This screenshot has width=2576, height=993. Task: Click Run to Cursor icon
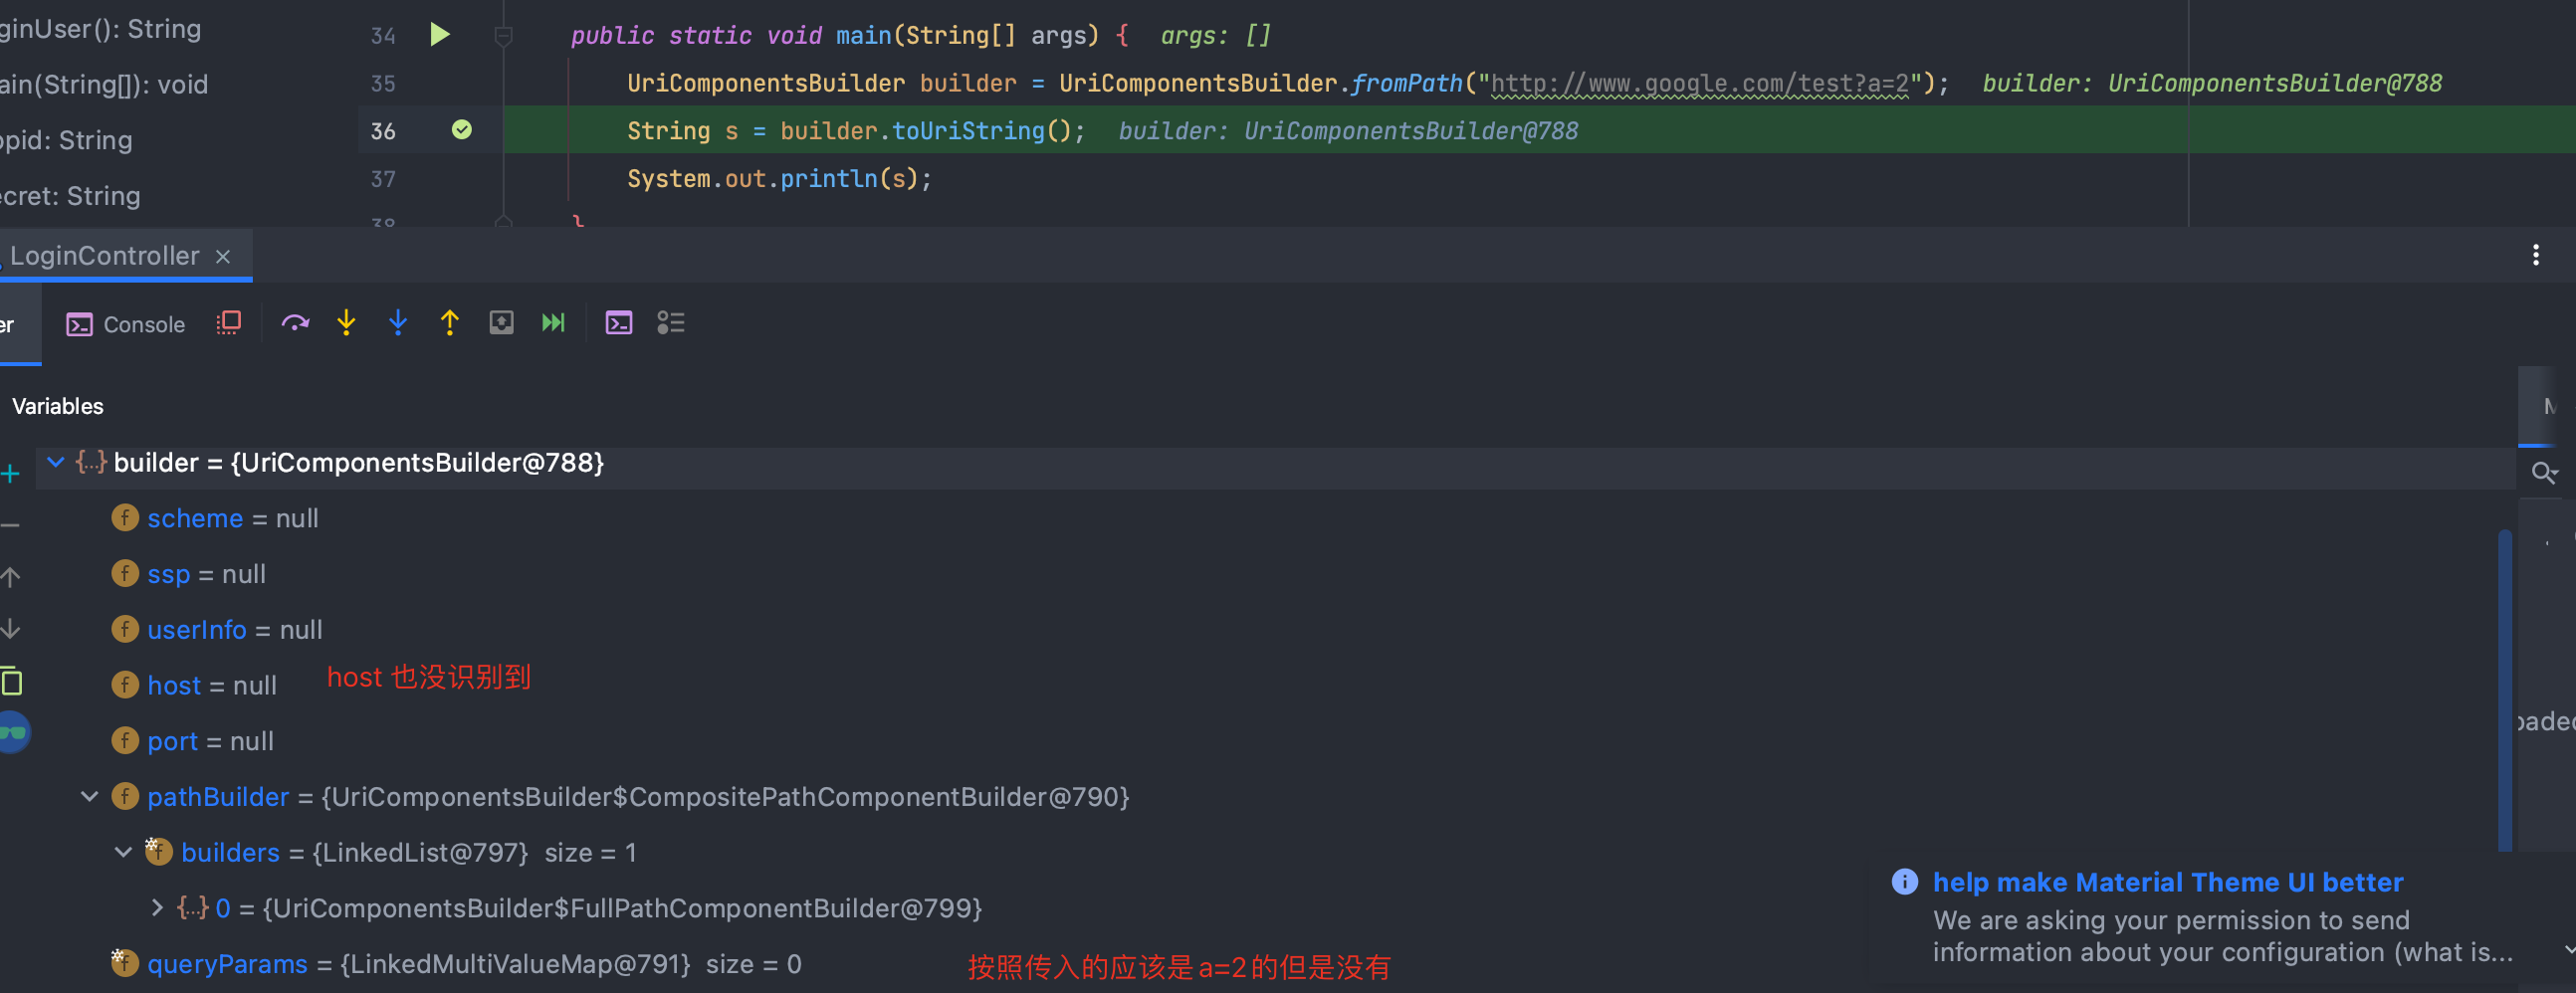click(553, 322)
